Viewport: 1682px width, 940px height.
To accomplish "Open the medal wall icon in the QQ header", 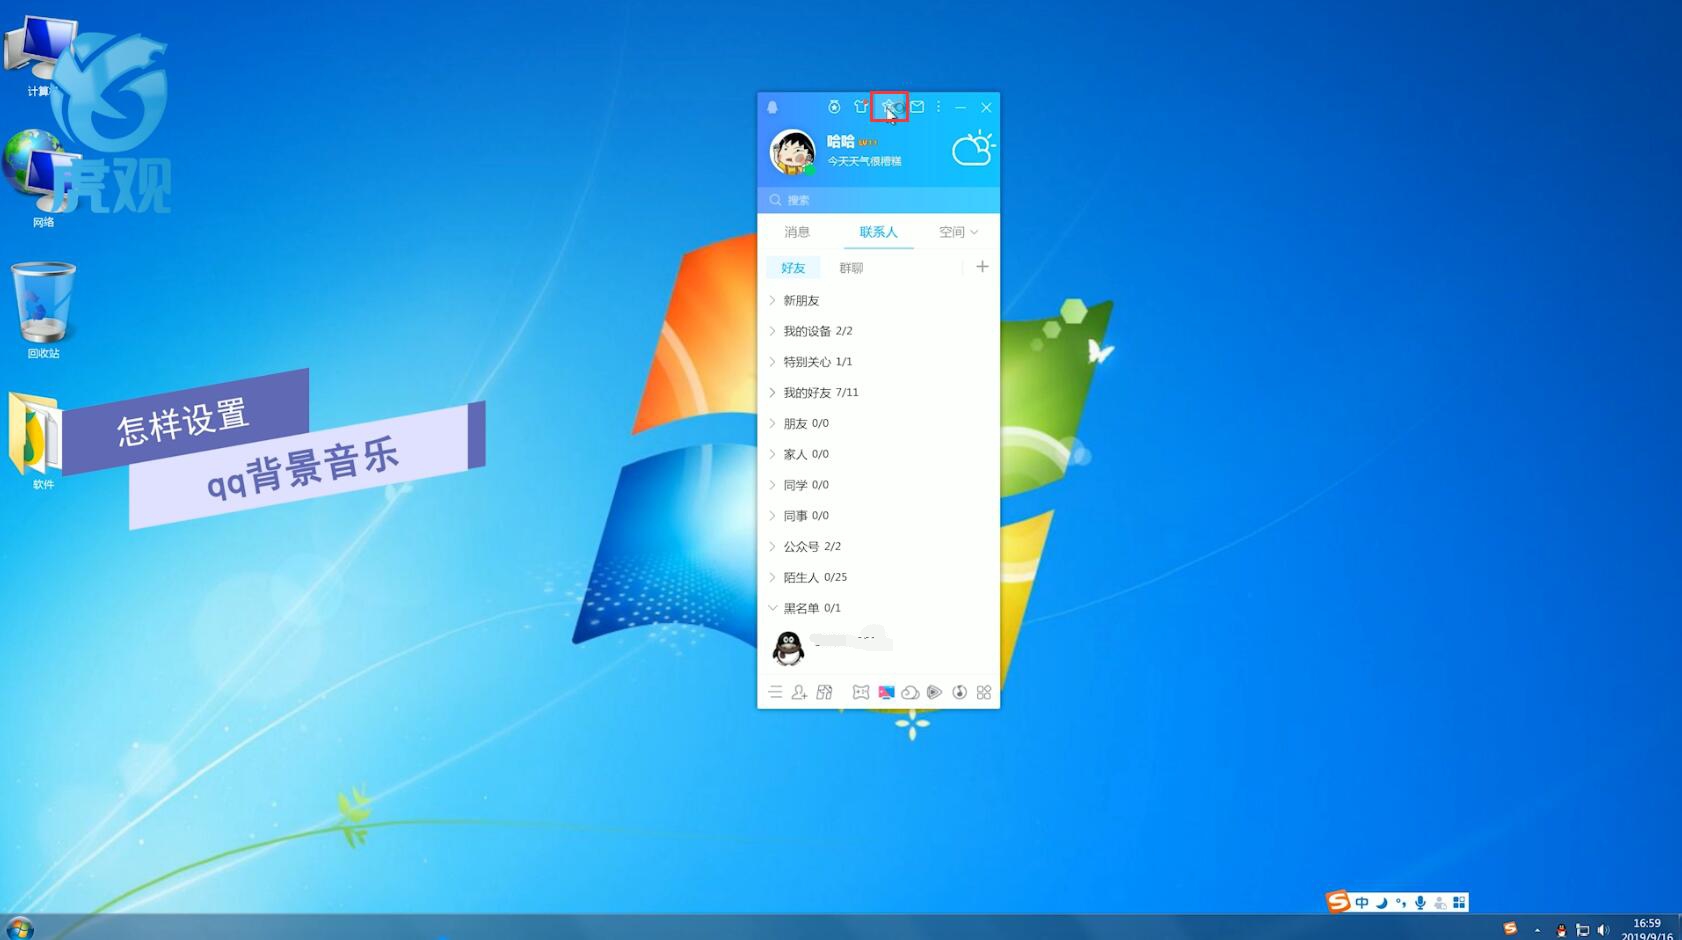I will pyautogui.click(x=834, y=107).
